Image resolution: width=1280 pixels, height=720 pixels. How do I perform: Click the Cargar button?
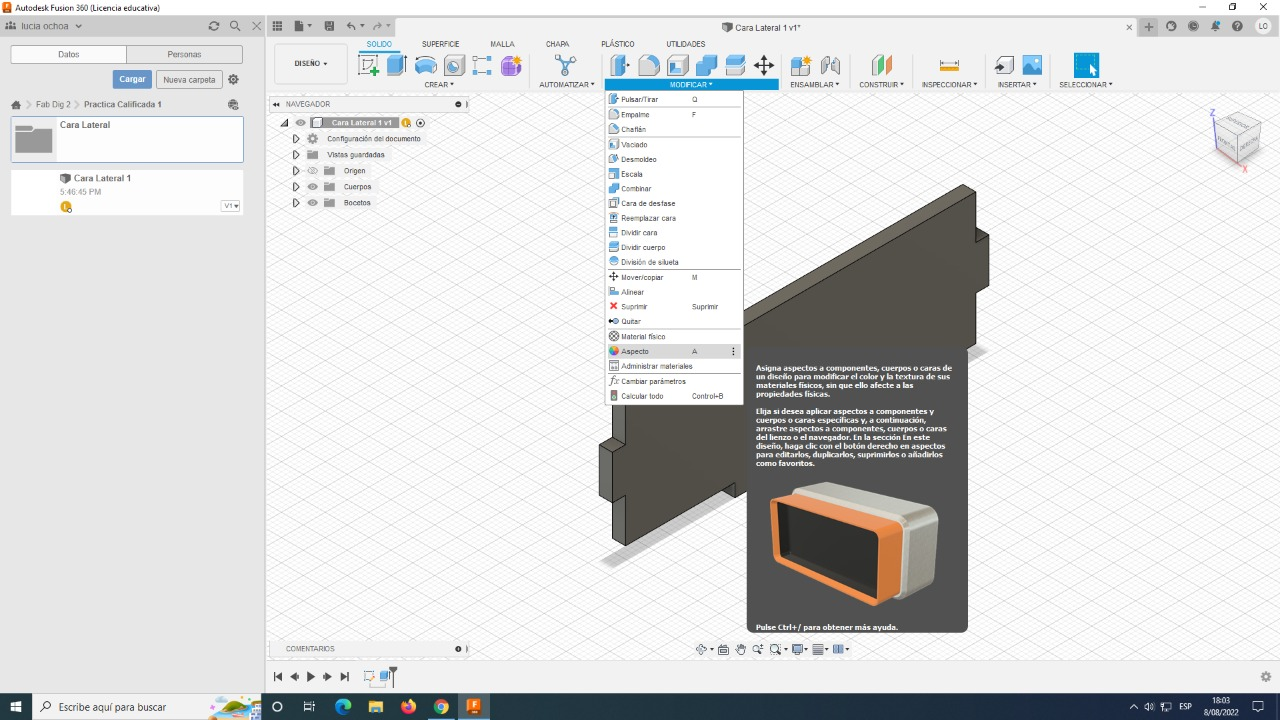coord(132,80)
